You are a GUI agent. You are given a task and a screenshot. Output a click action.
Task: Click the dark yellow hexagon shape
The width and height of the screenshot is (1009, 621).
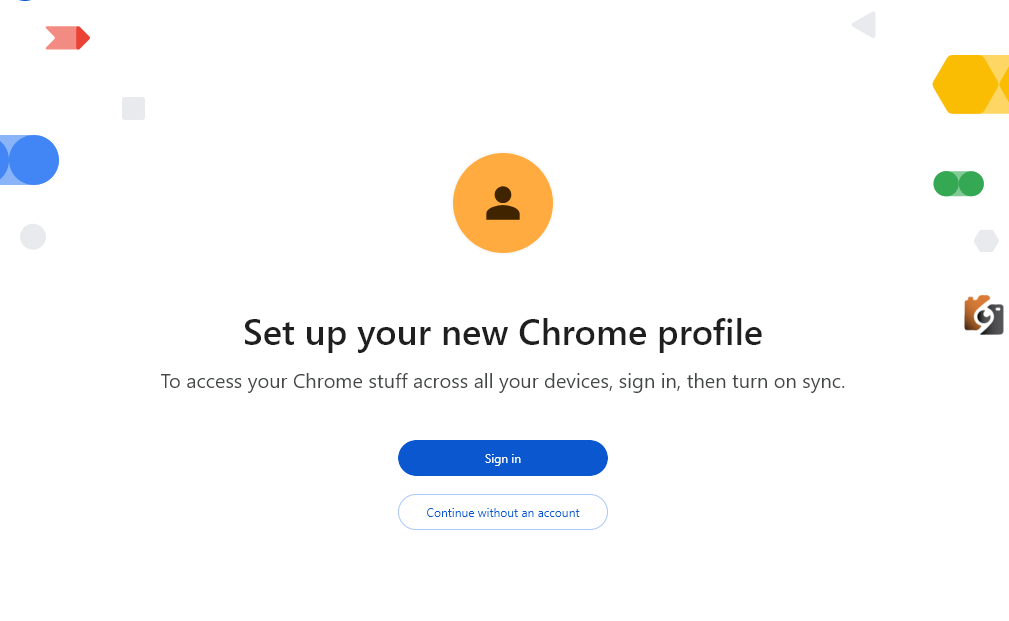pyautogui.click(x=963, y=84)
